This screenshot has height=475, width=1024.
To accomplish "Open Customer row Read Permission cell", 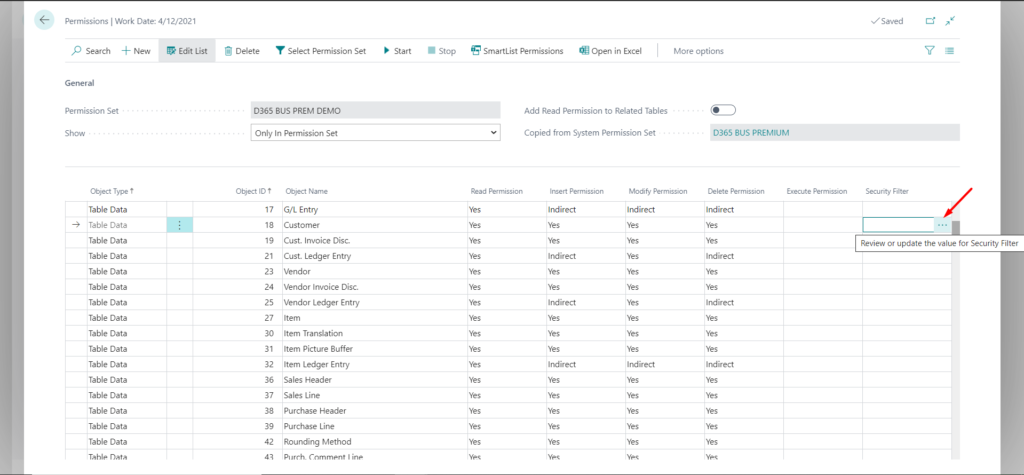I will coord(507,225).
